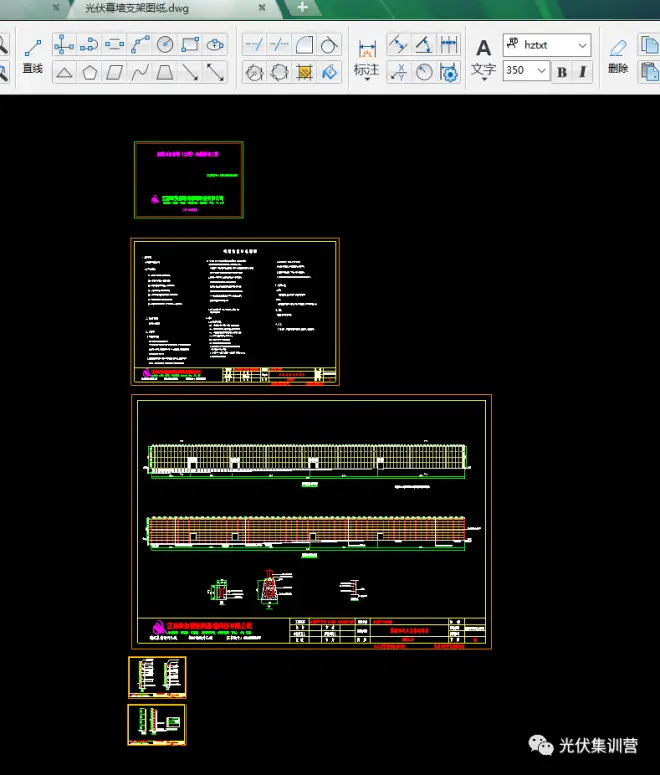Open the 文字 text tool
Viewport: 660px width, 775px height.
[x=484, y=59]
